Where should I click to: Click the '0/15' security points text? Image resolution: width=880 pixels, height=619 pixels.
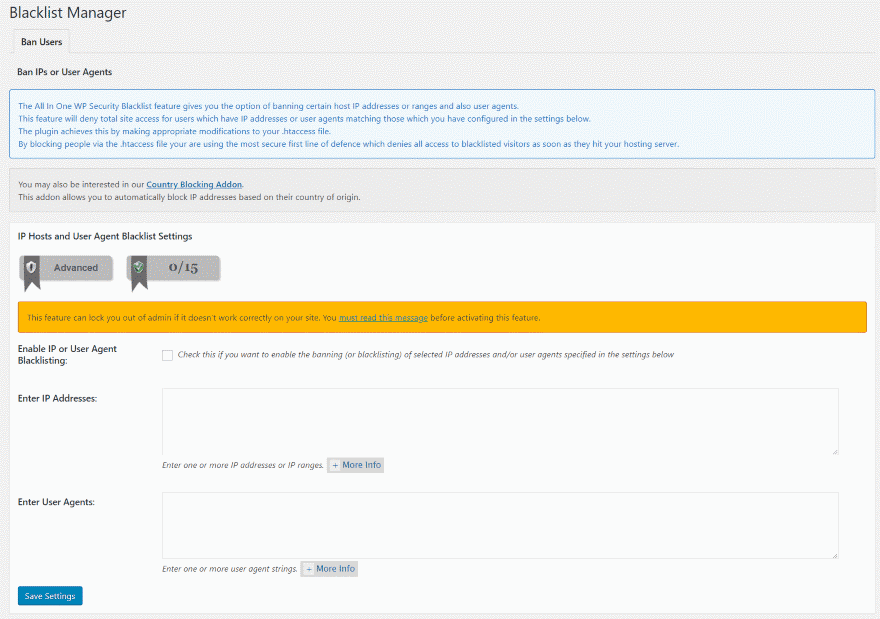coord(184,268)
